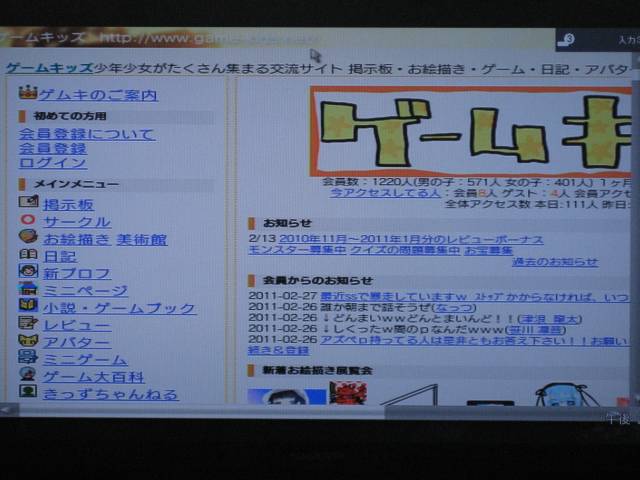This screenshot has height=480, width=640.
Task: Click the face icon beside 新プロフ
Action: click(28, 273)
